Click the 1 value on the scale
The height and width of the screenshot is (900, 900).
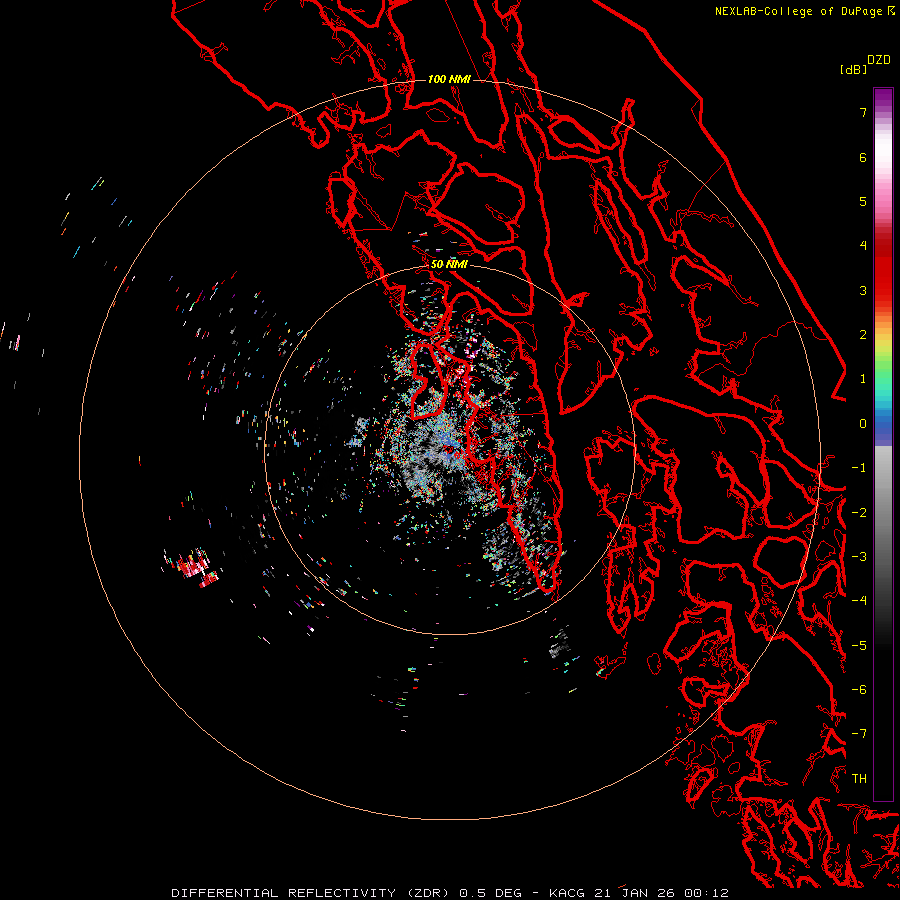click(863, 379)
